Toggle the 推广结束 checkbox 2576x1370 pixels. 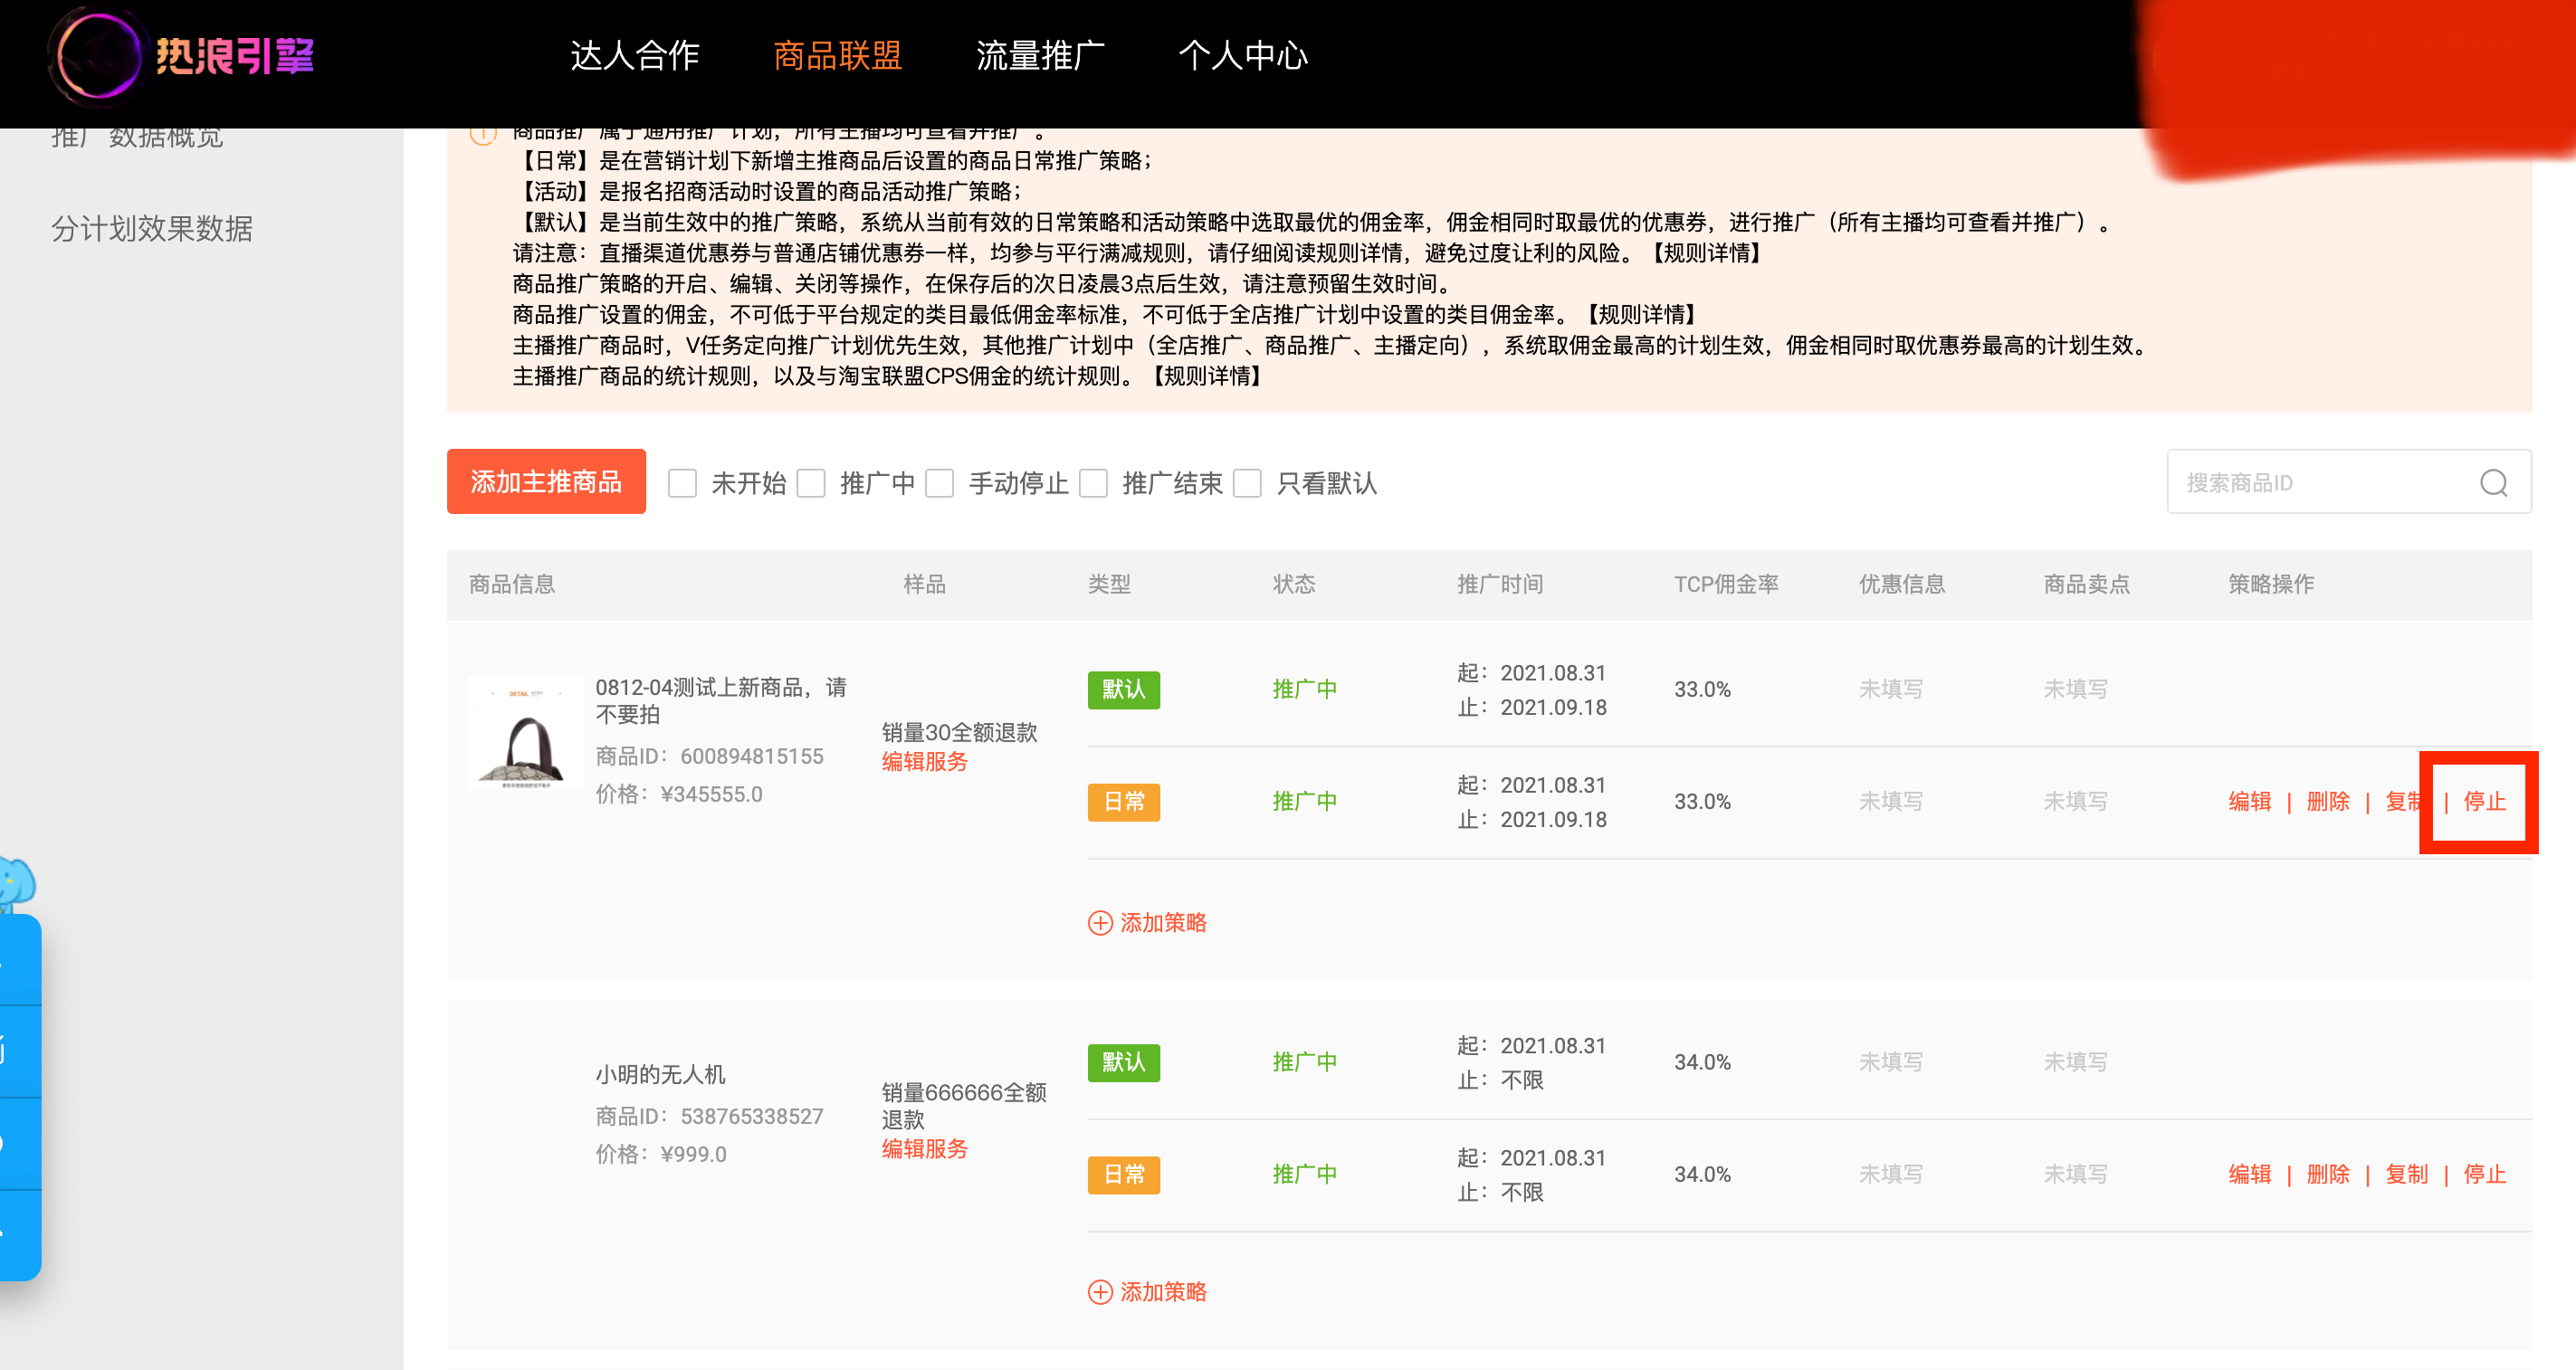(1093, 483)
